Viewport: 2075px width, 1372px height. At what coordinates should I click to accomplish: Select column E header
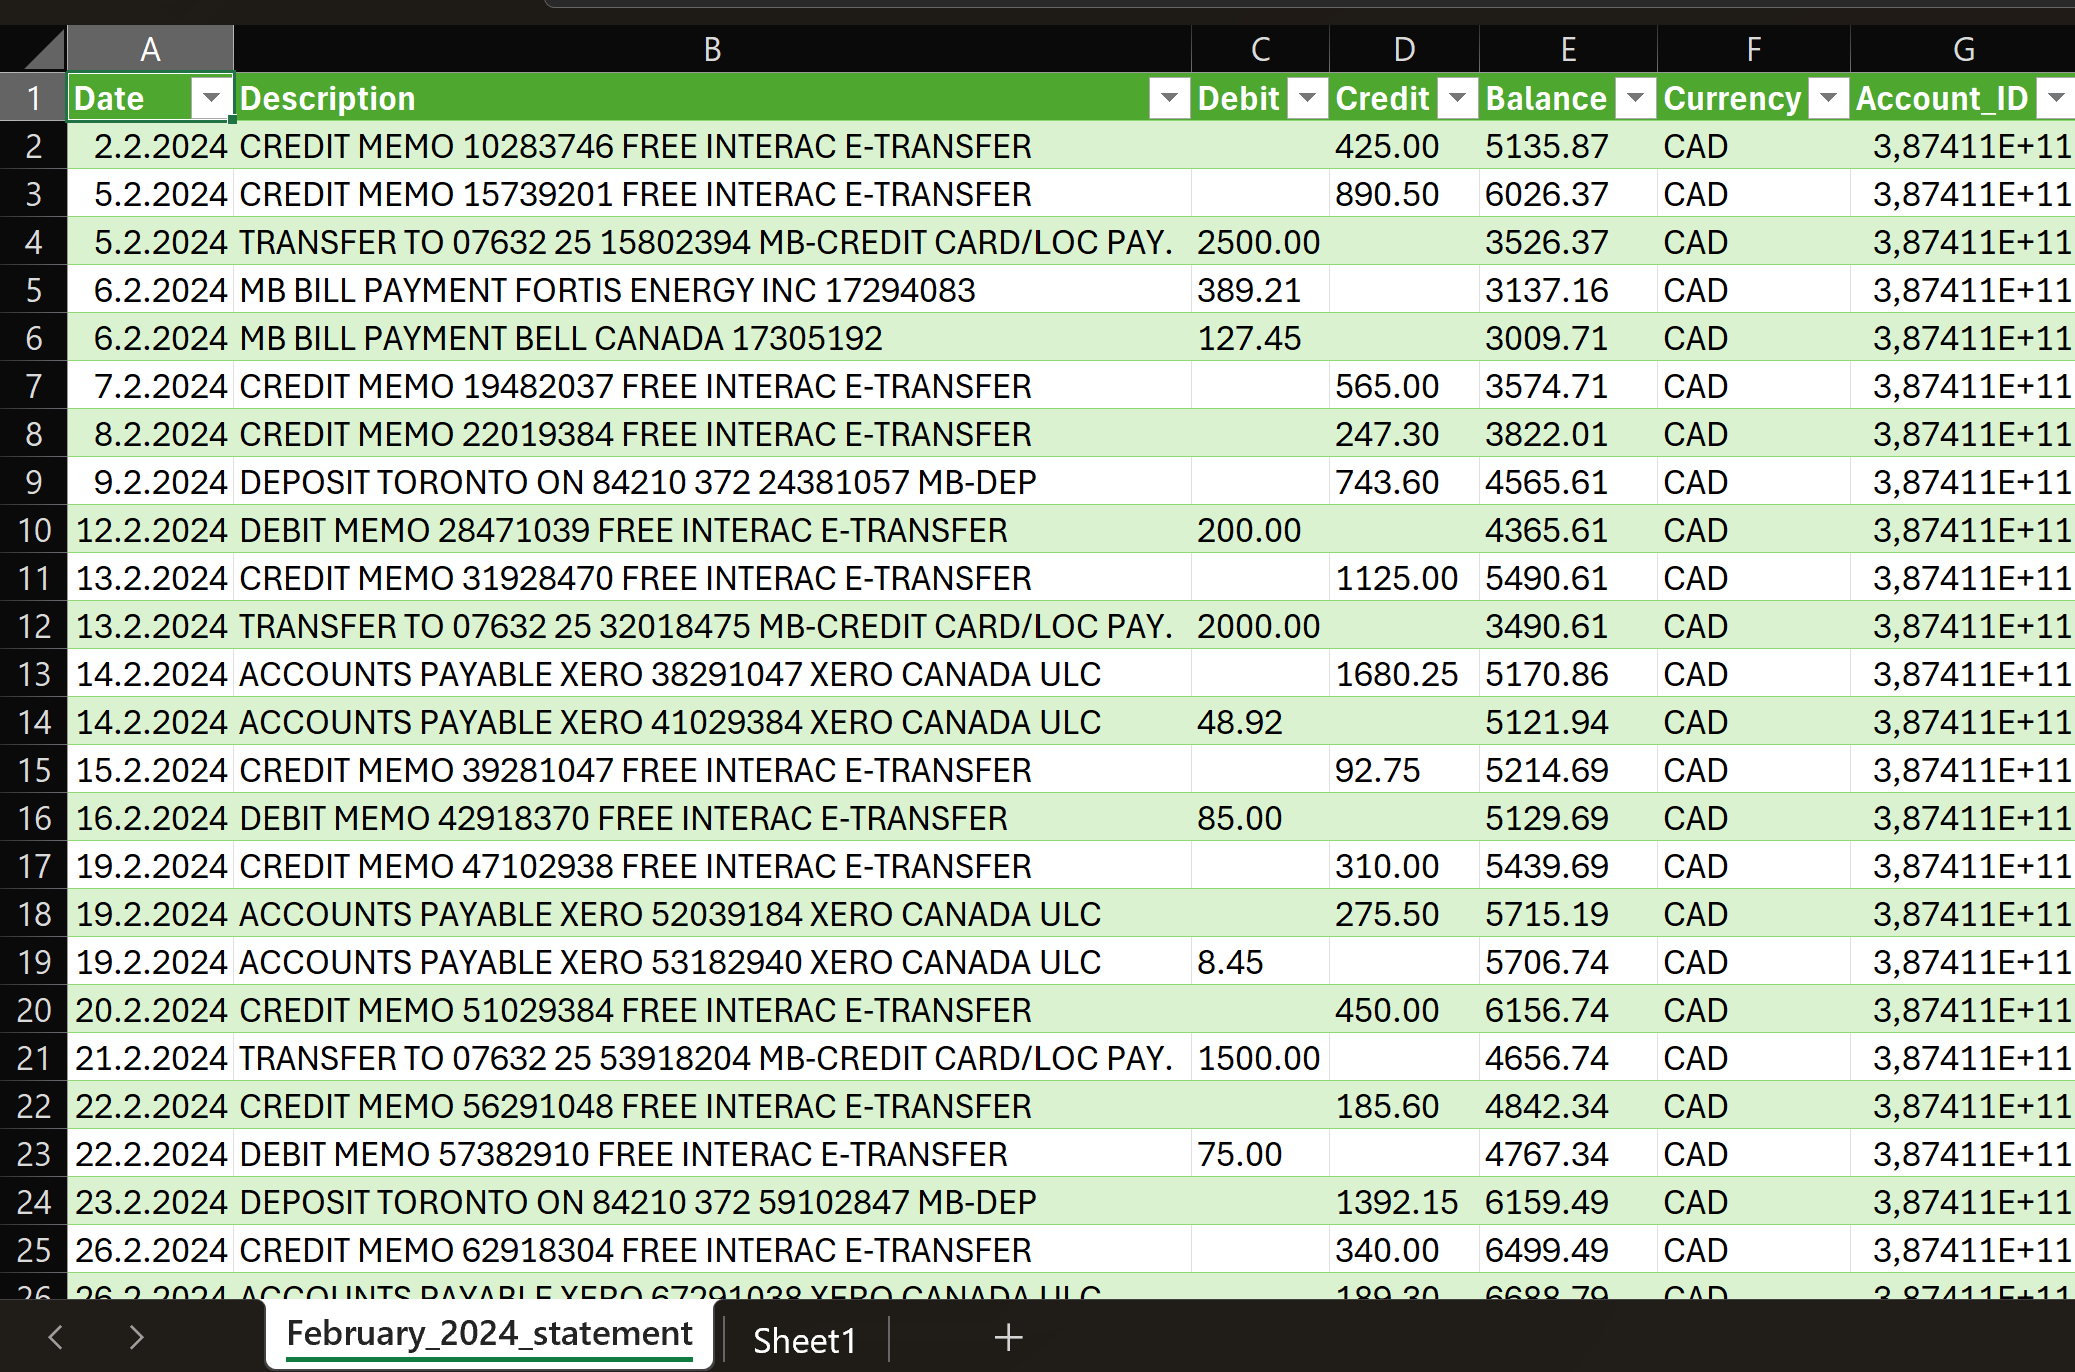(1568, 49)
